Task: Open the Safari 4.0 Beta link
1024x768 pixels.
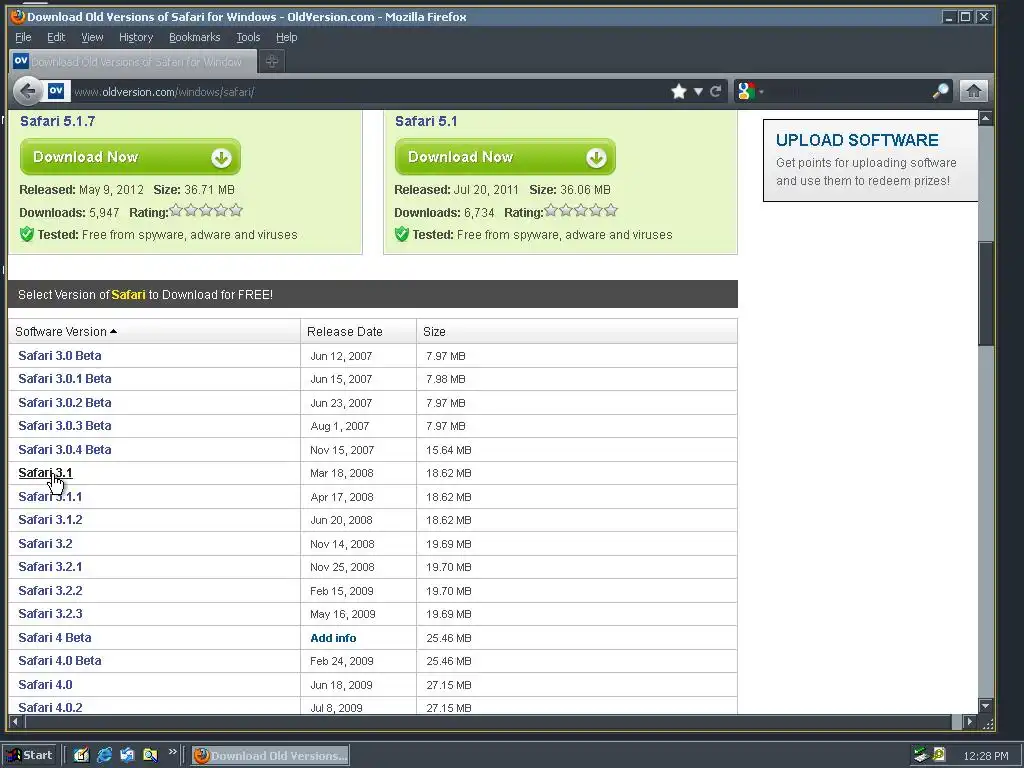Action: point(59,661)
